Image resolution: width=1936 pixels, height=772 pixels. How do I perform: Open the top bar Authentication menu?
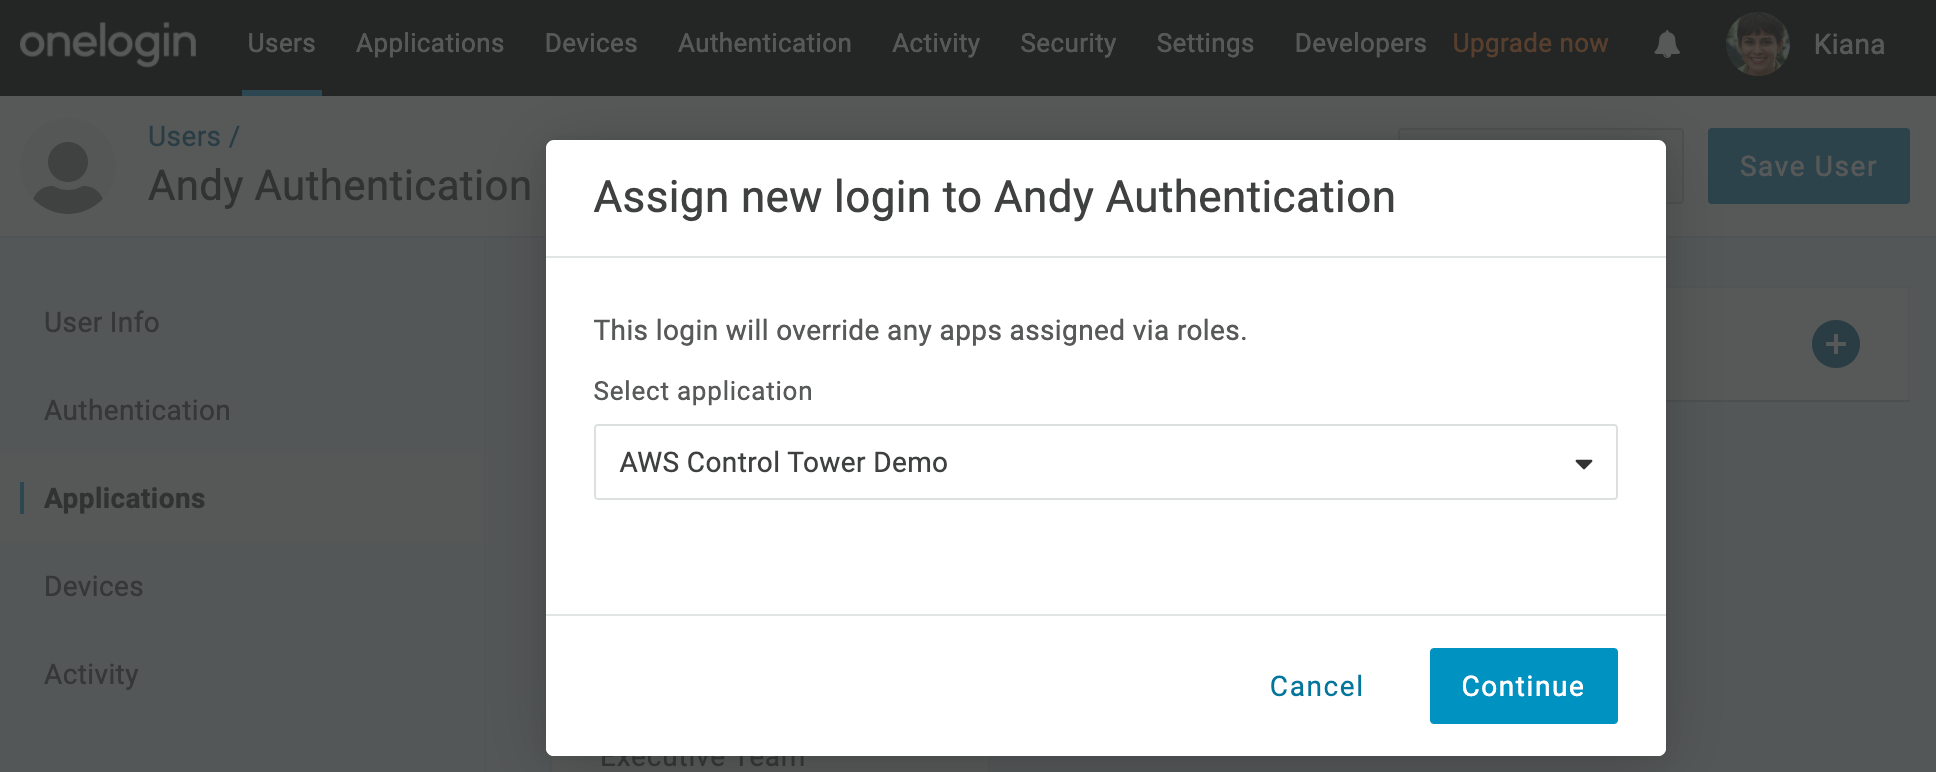(x=765, y=44)
